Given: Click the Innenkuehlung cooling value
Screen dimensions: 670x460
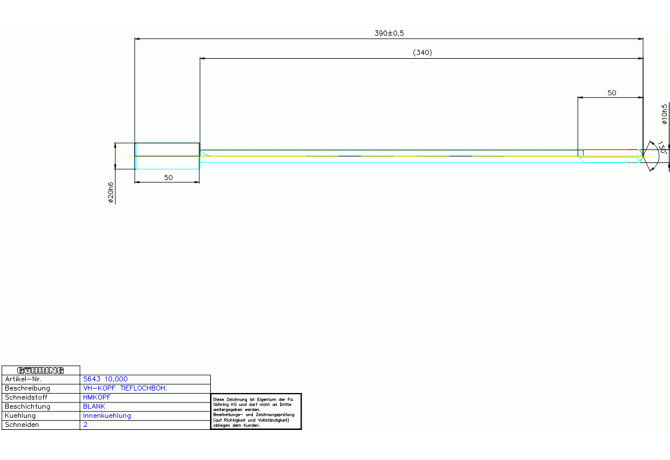Looking at the screenshot, I should (x=107, y=416).
